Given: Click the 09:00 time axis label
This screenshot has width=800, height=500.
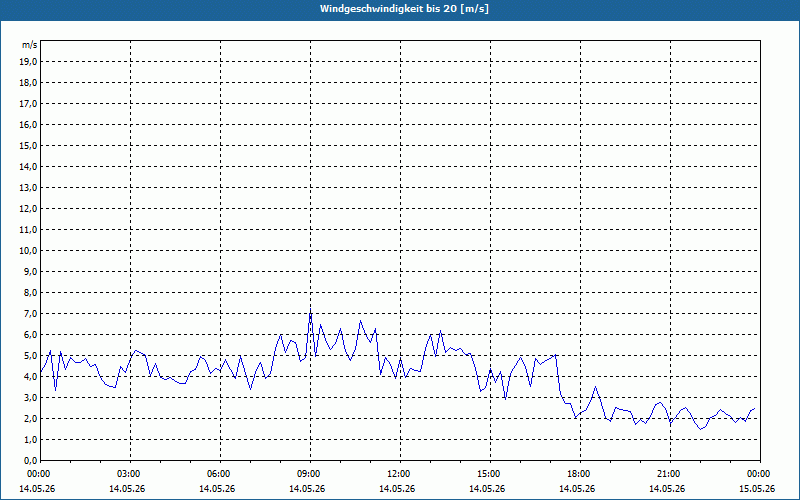Looking at the screenshot, I should click(309, 474).
